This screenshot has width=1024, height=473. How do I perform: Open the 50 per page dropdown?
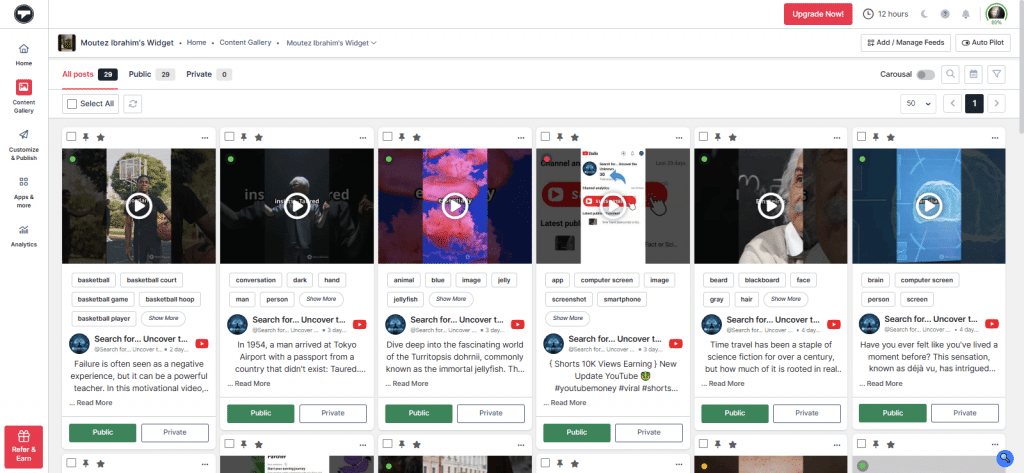918,103
